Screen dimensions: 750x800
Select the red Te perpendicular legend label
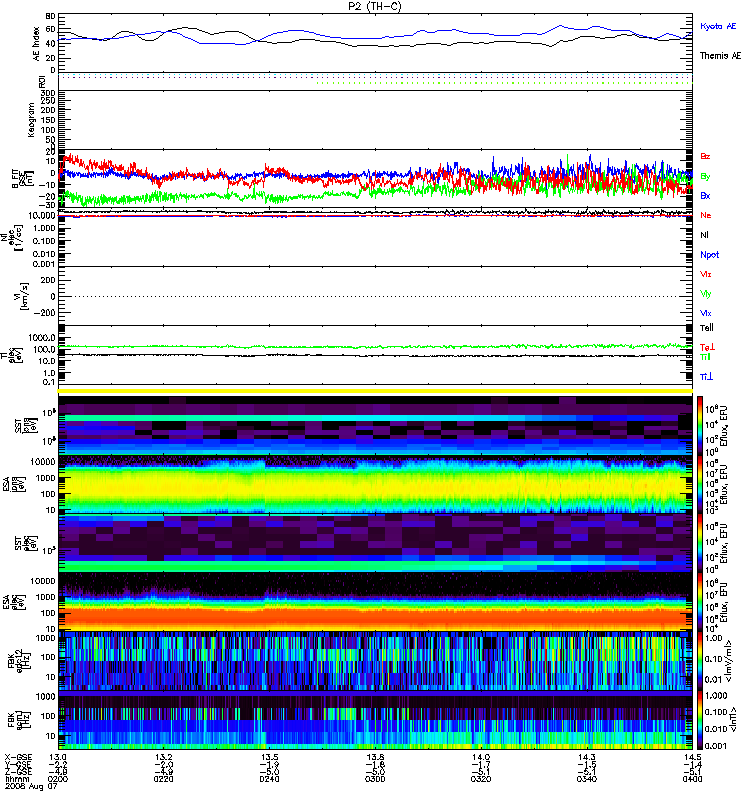(707, 347)
